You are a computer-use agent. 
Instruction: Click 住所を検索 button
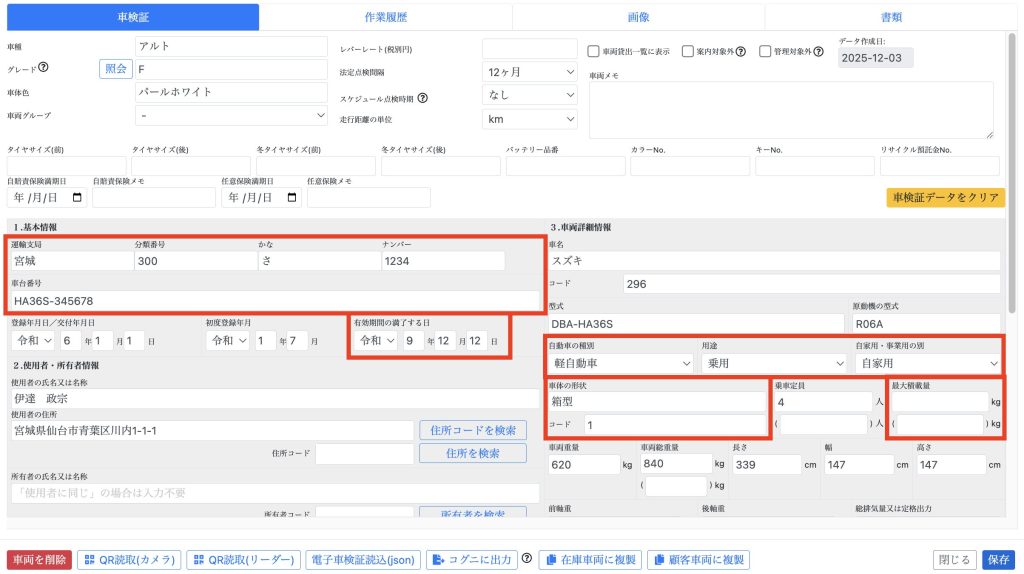pos(473,453)
